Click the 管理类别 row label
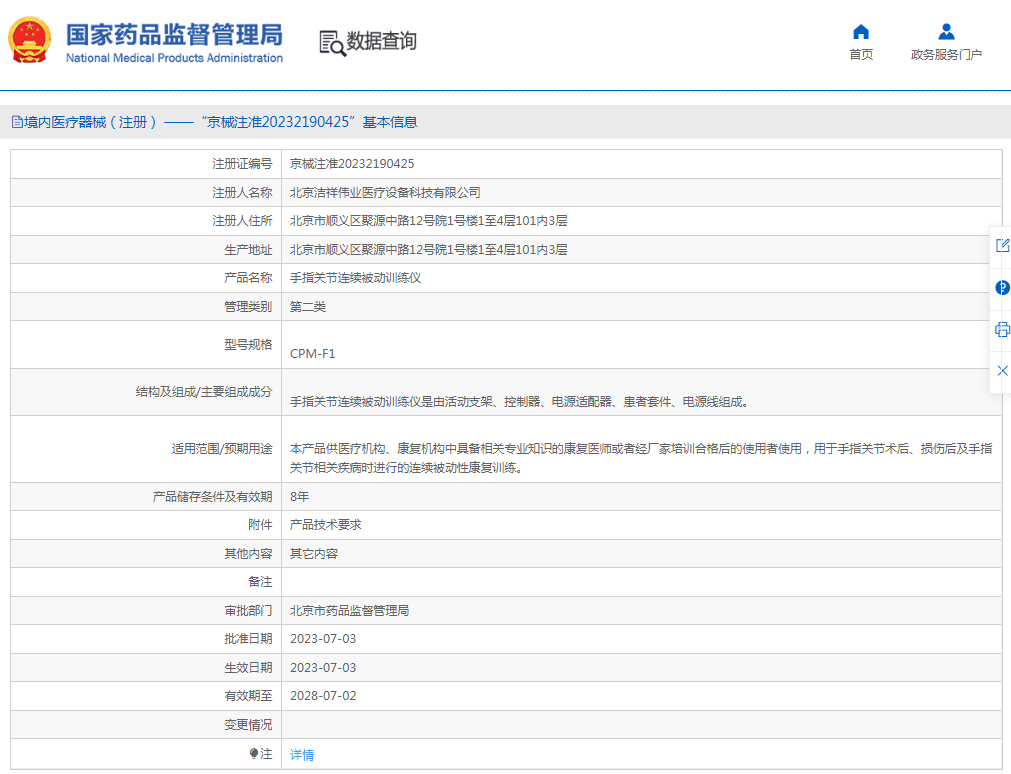 click(248, 307)
